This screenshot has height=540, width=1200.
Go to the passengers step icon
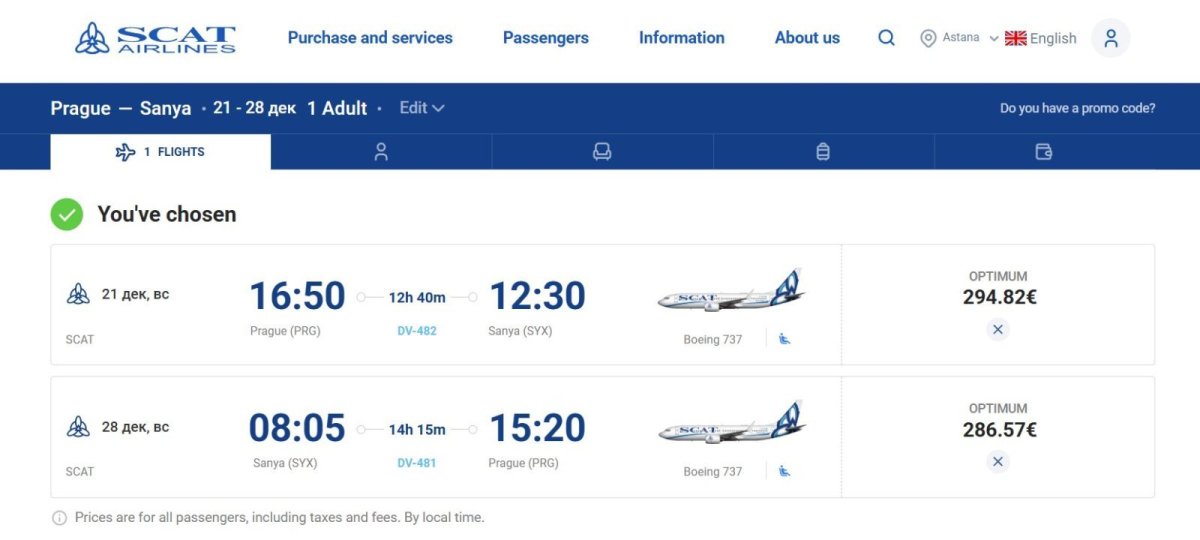click(x=381, y=152)
